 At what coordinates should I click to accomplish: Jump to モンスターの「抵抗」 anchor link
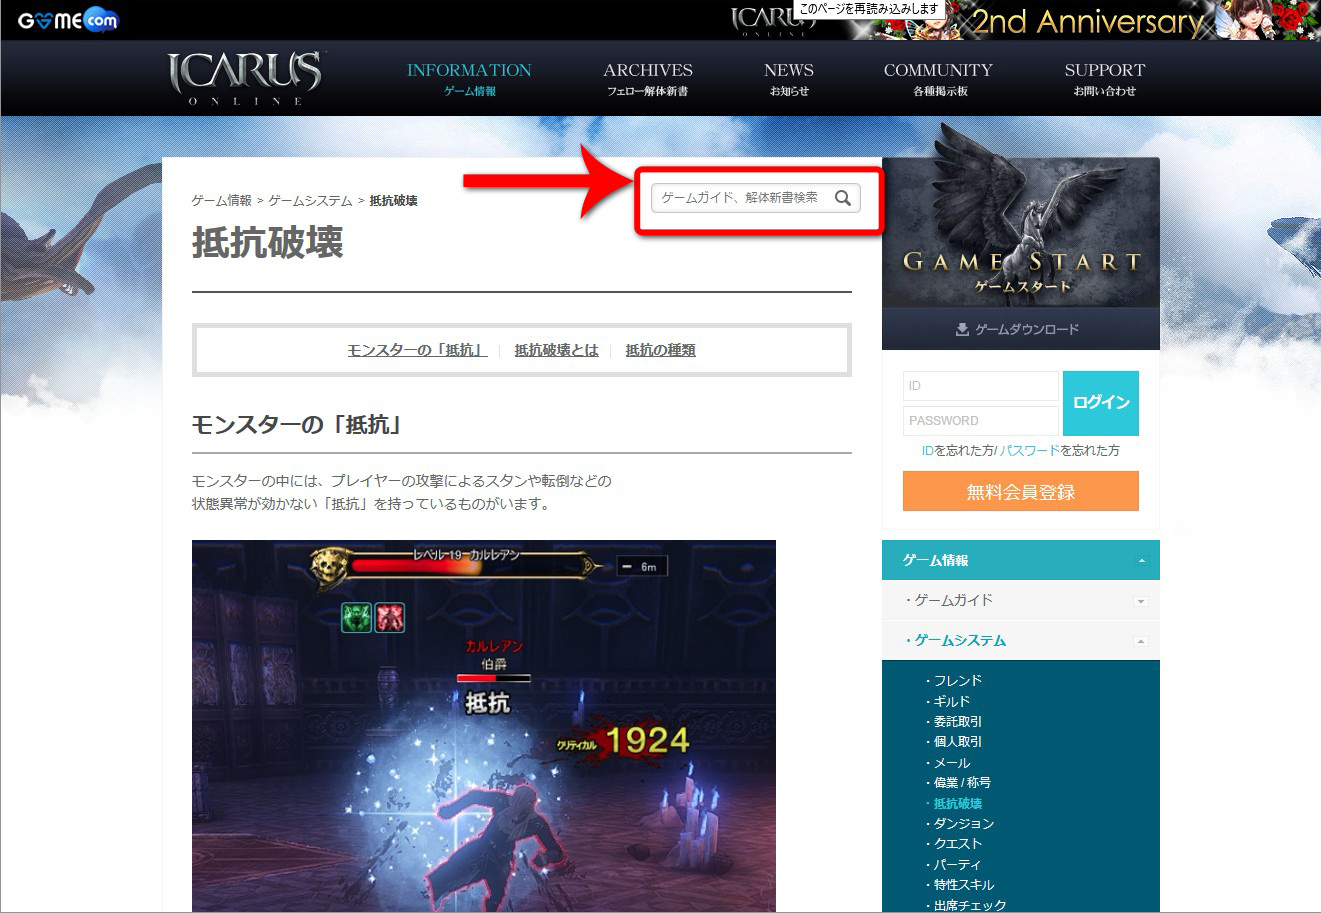[417, 350]
